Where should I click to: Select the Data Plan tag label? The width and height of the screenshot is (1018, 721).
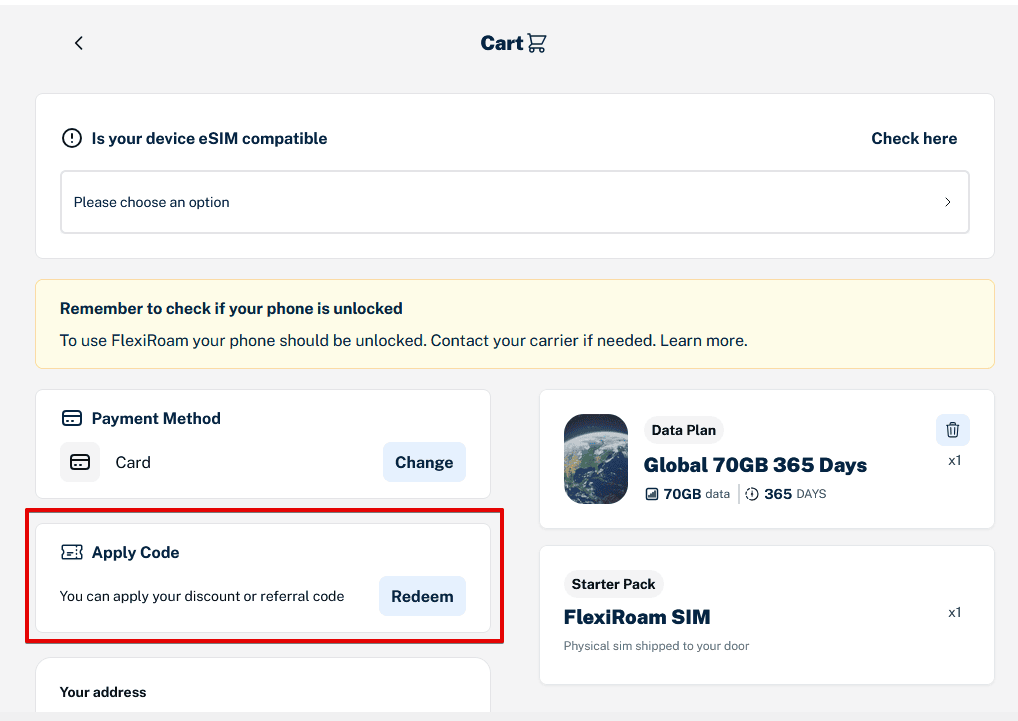click(x=684, y=431)
